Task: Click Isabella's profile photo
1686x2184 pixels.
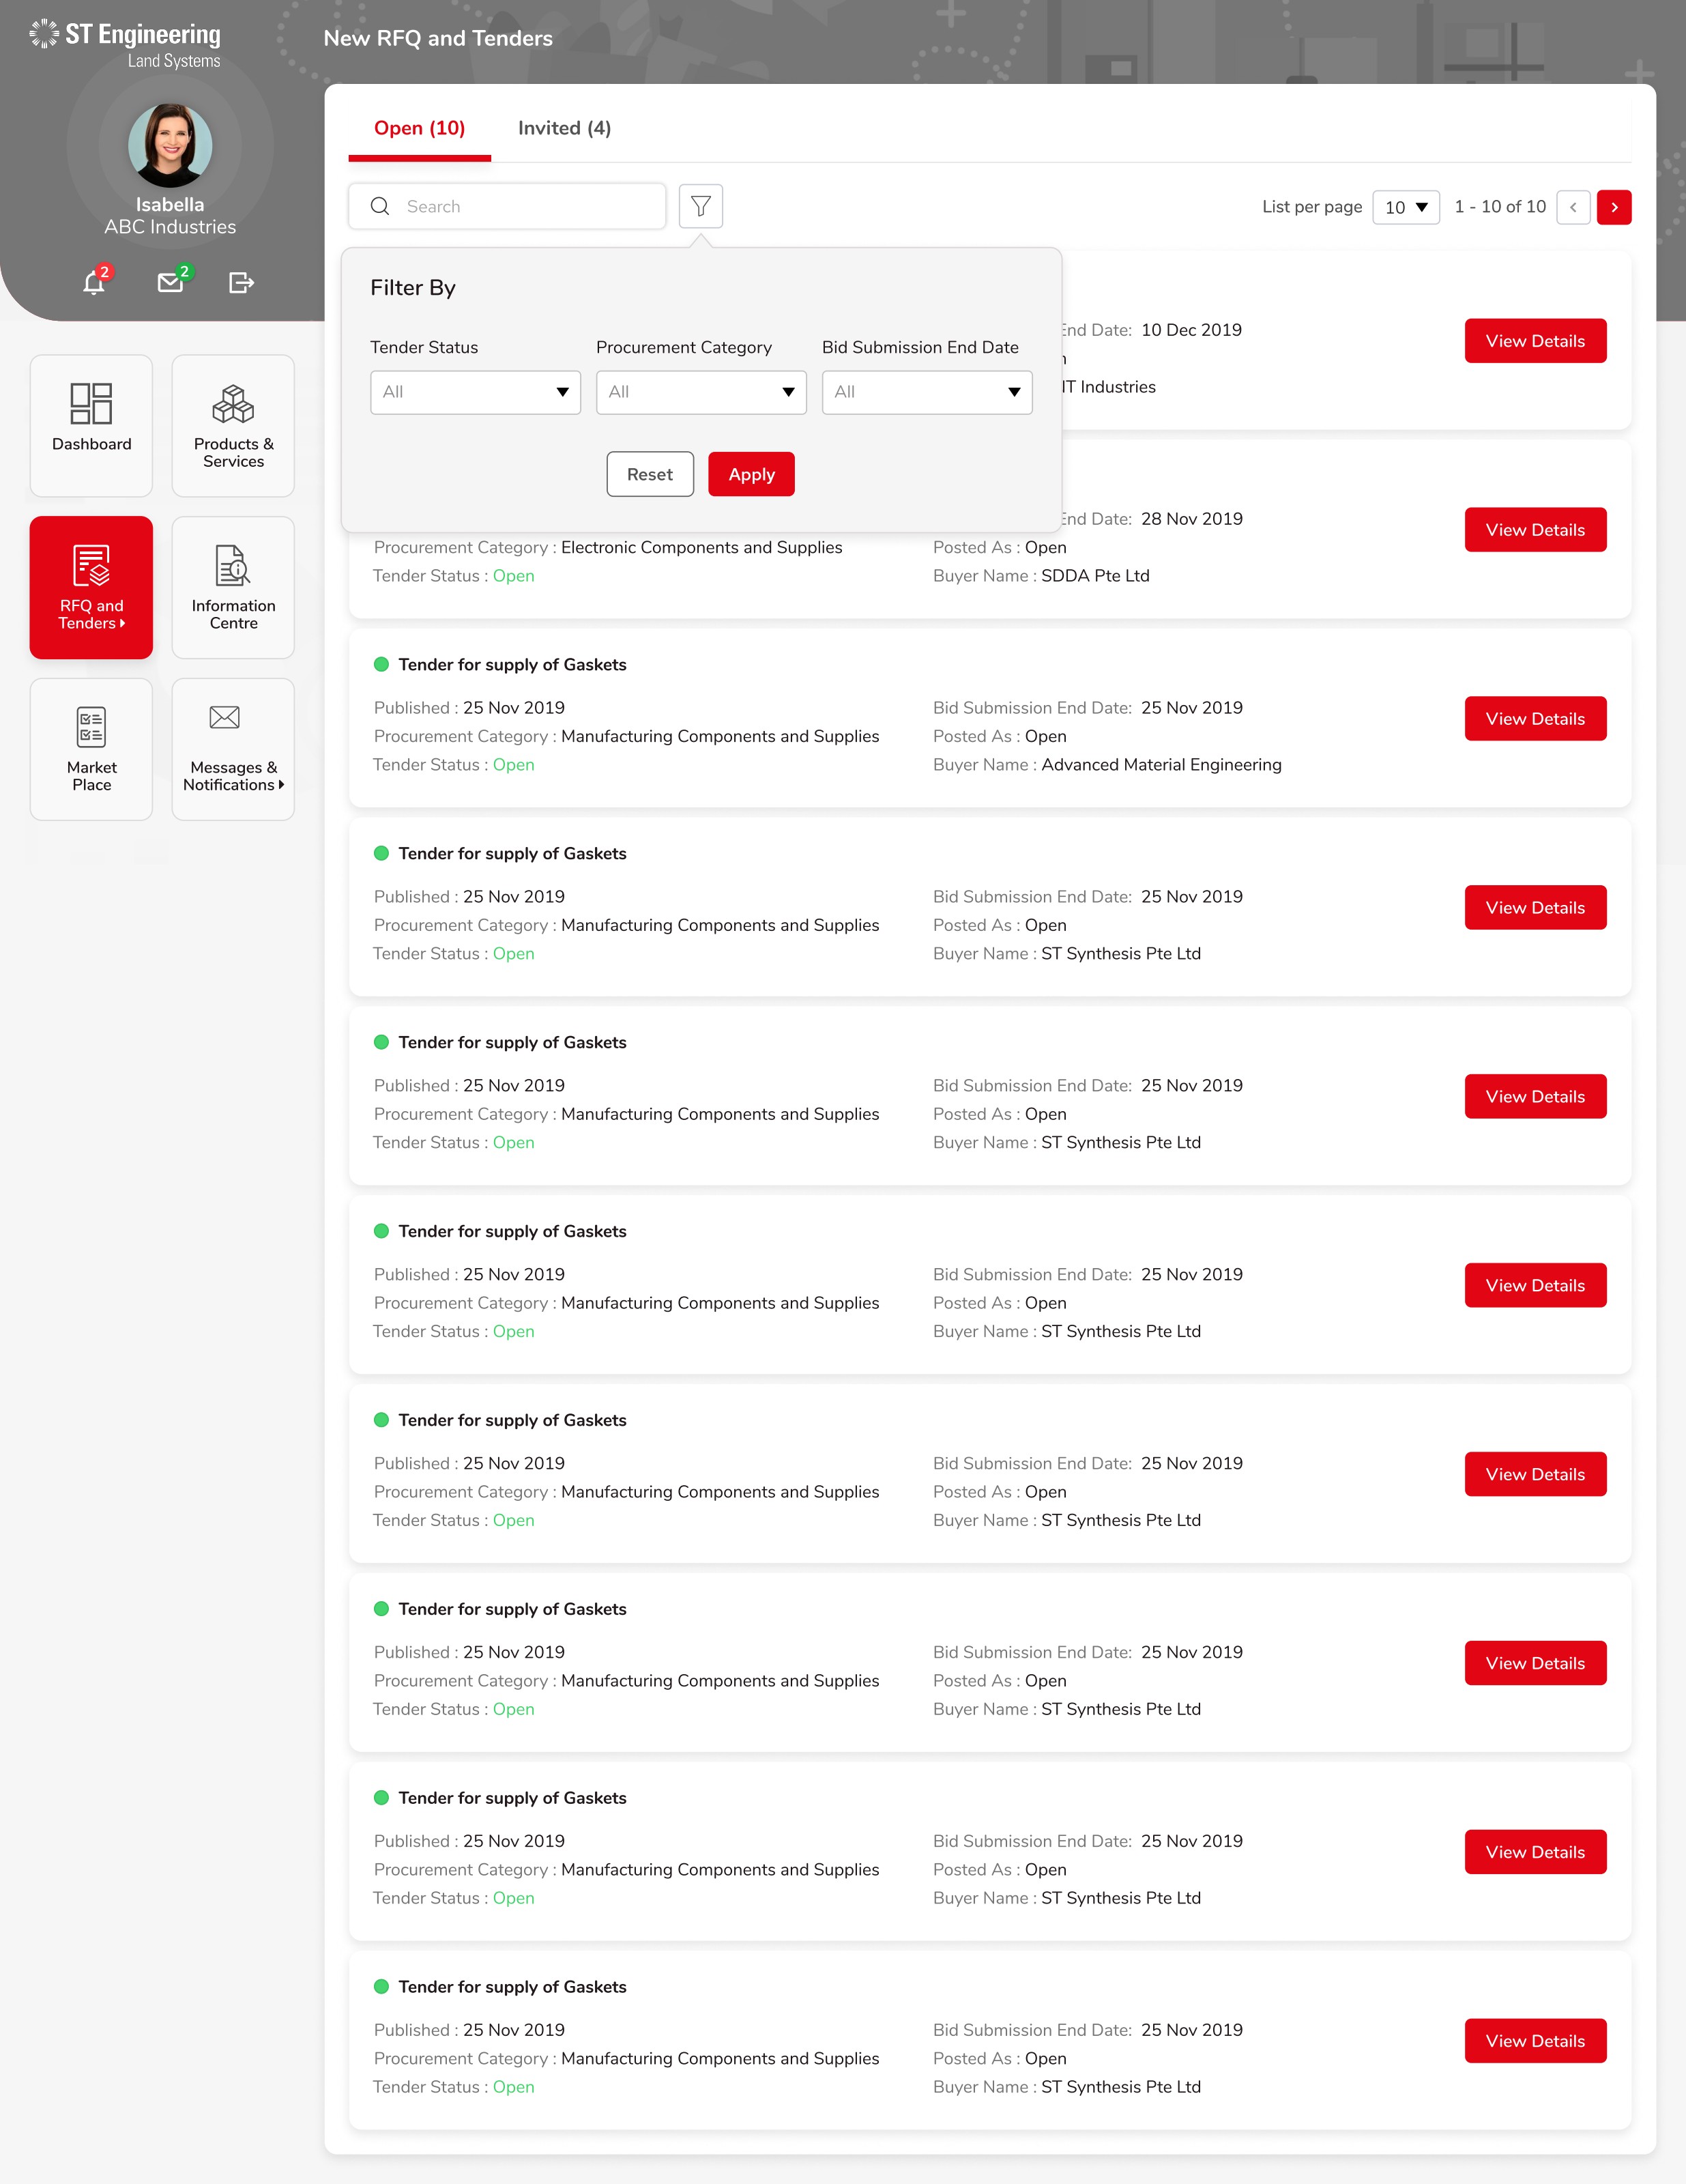Action: [170, 145]
